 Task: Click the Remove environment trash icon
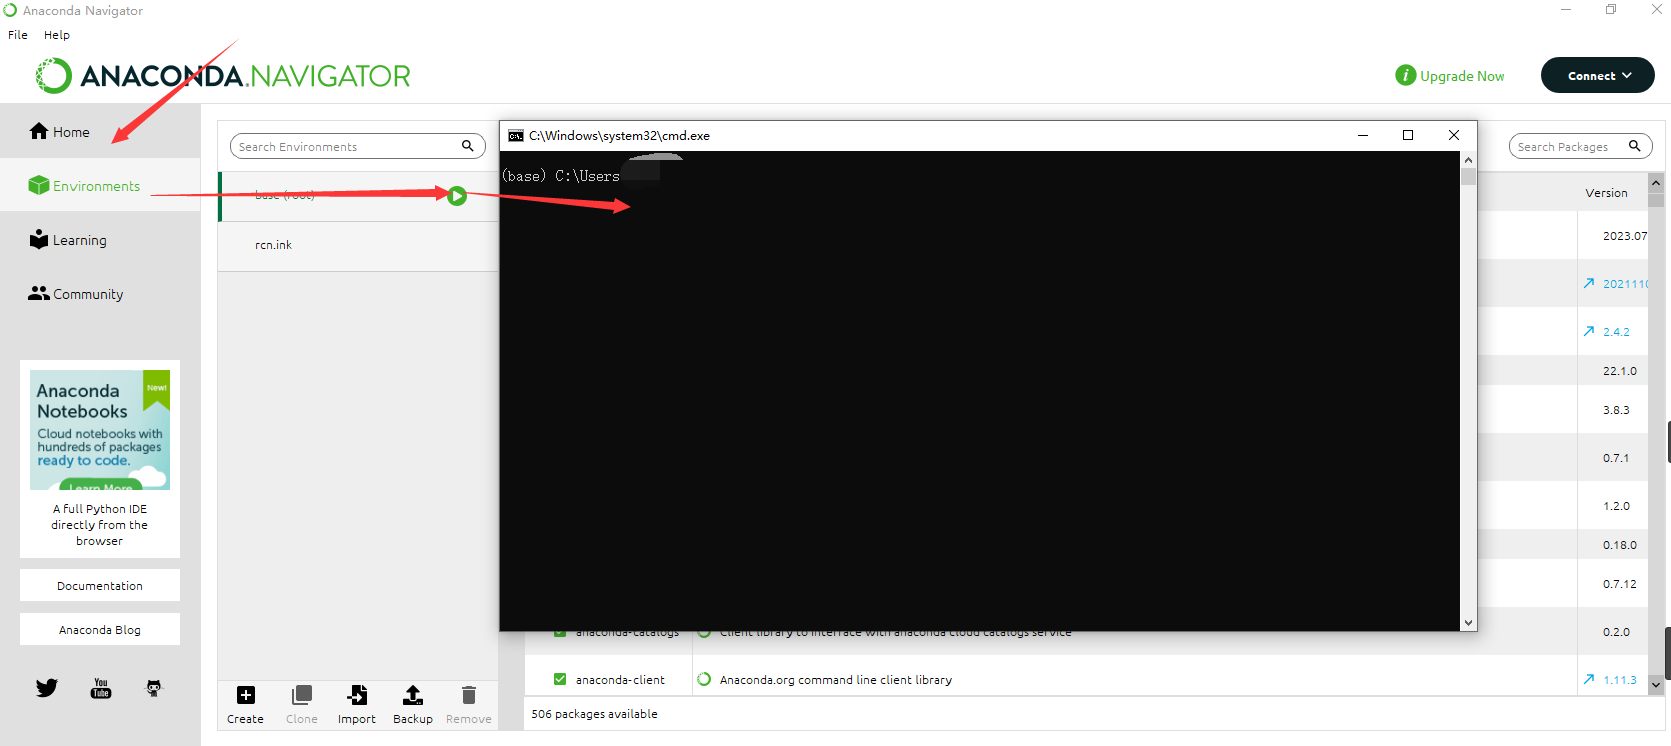(x=469, y=695)
